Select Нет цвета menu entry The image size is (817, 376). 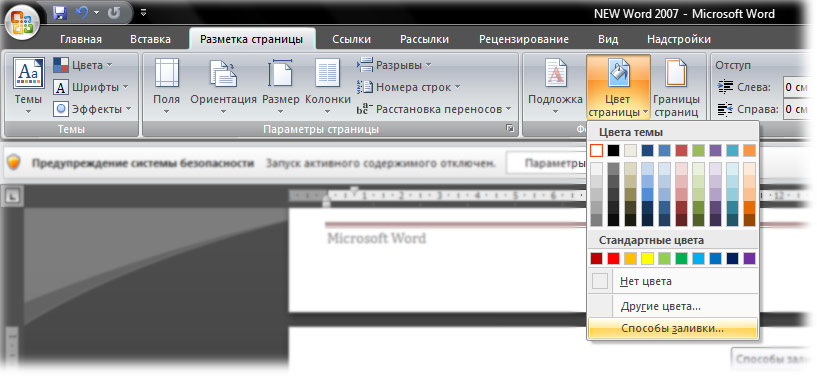point(673,282)
